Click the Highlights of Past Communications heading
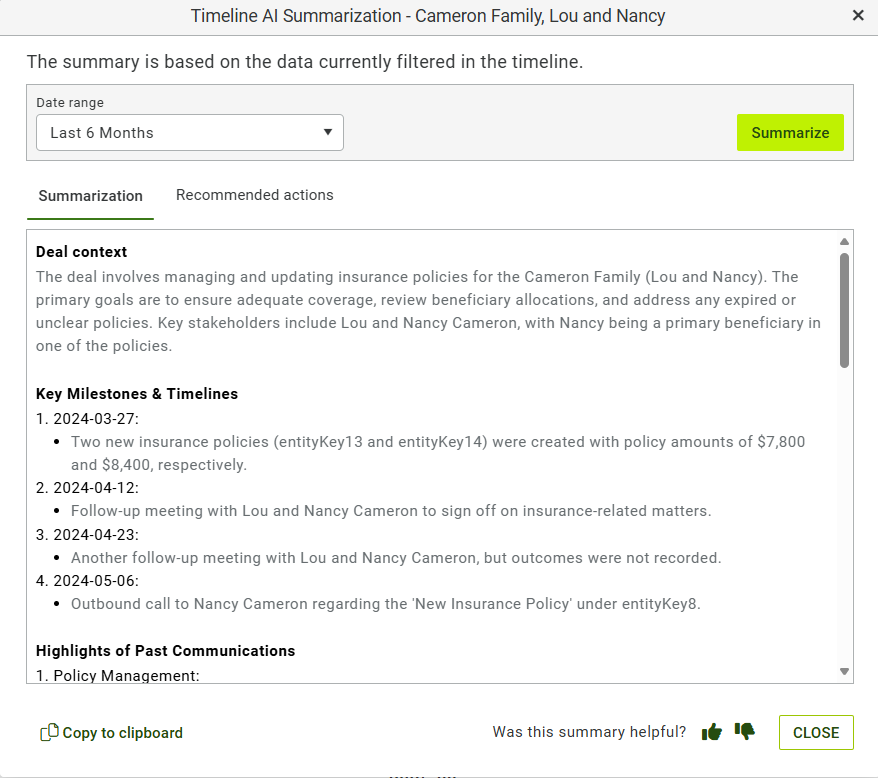The height and width of the screenshot is (778, 878). (x=166, y=651)
